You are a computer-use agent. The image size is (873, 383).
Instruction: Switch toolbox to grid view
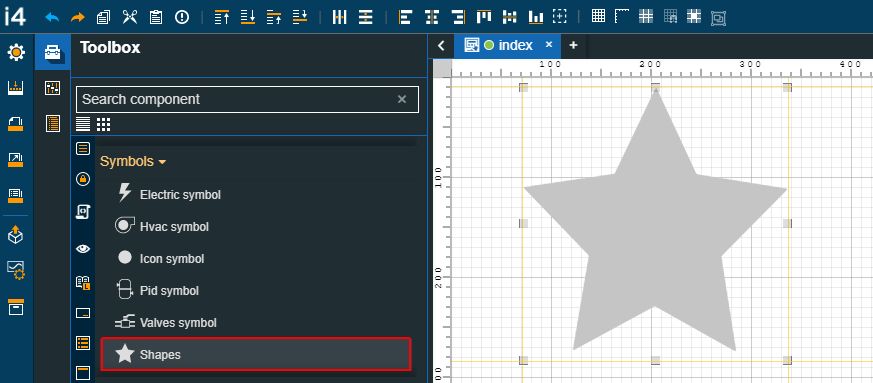104,124
